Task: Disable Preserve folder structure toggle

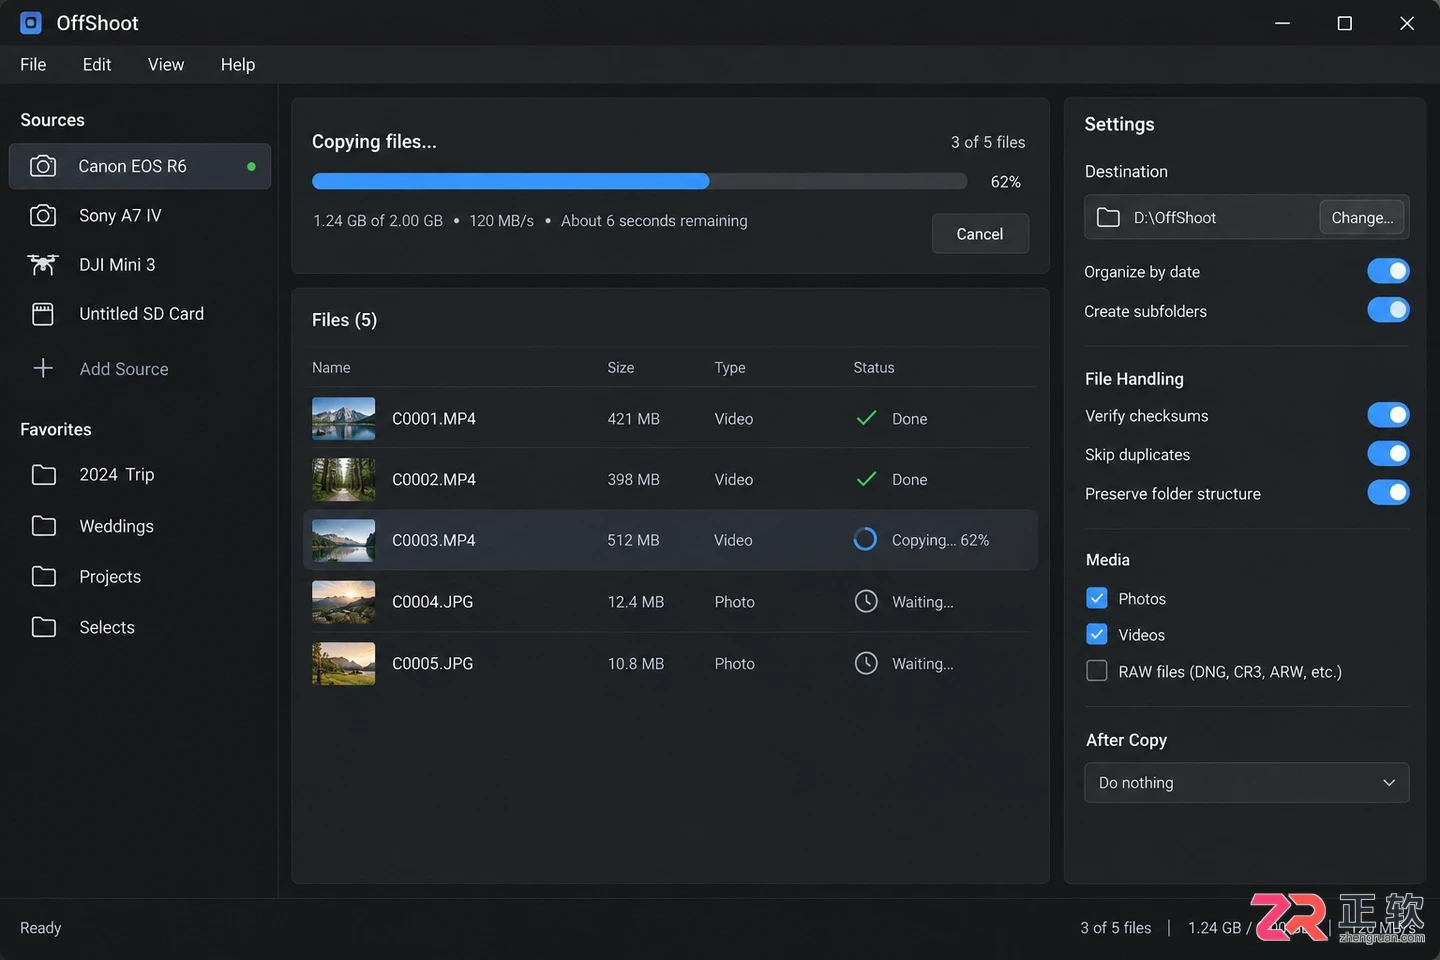Action: point(1388,493)
